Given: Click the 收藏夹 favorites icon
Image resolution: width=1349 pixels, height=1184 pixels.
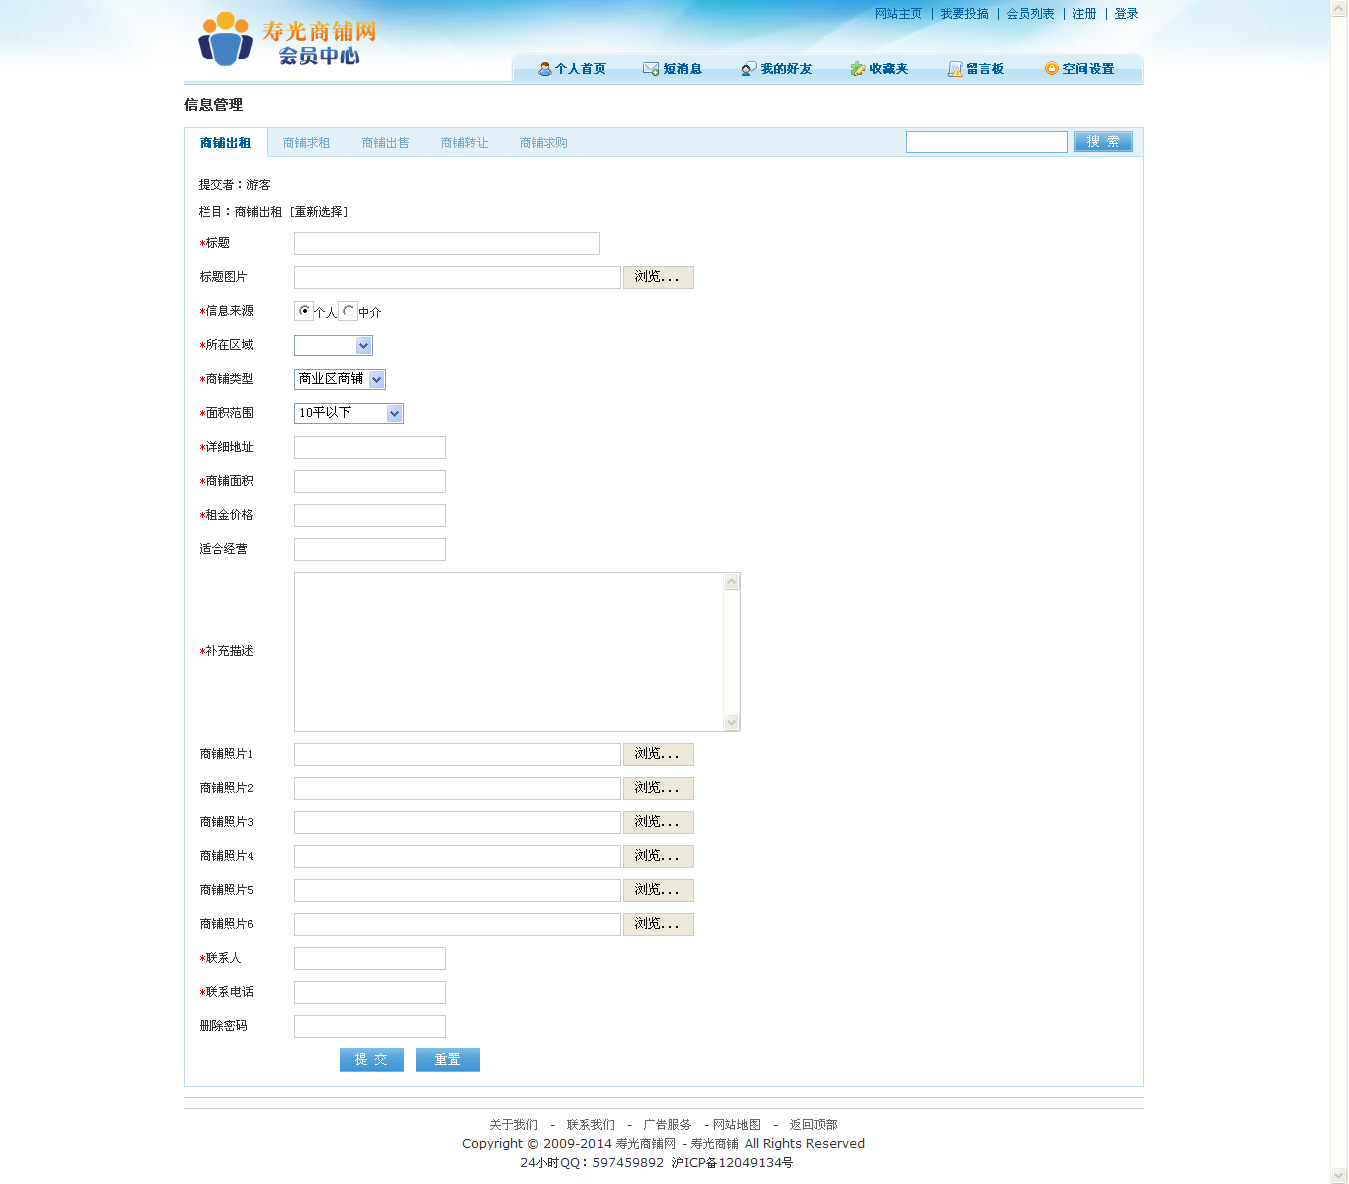Looking at the screenshot, I should [x=857, y=69].
